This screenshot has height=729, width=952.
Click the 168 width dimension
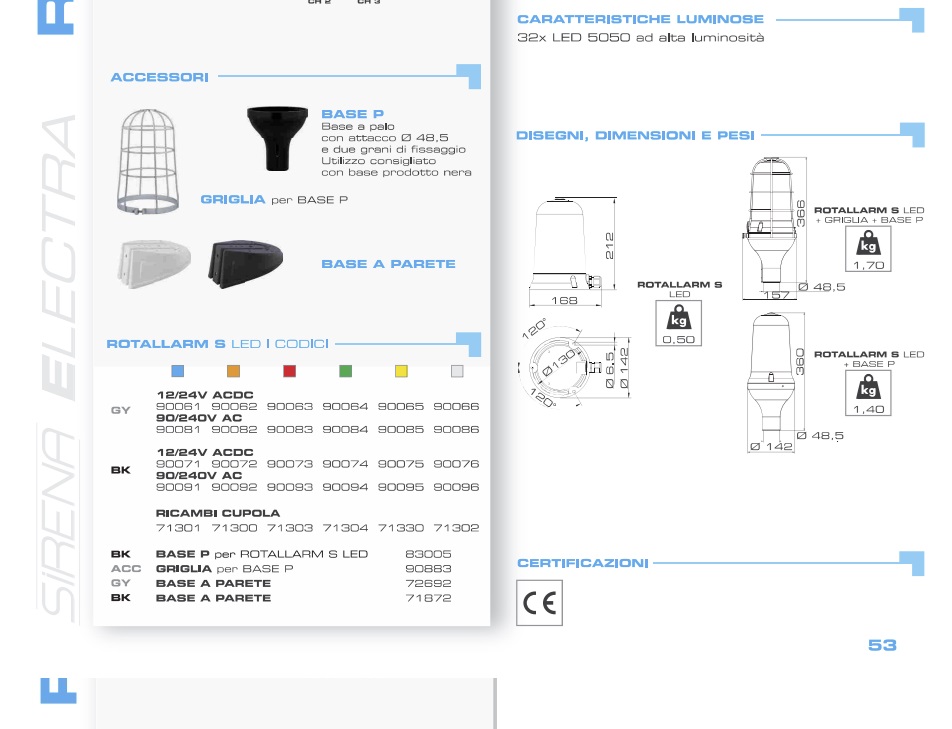point(564,300)
